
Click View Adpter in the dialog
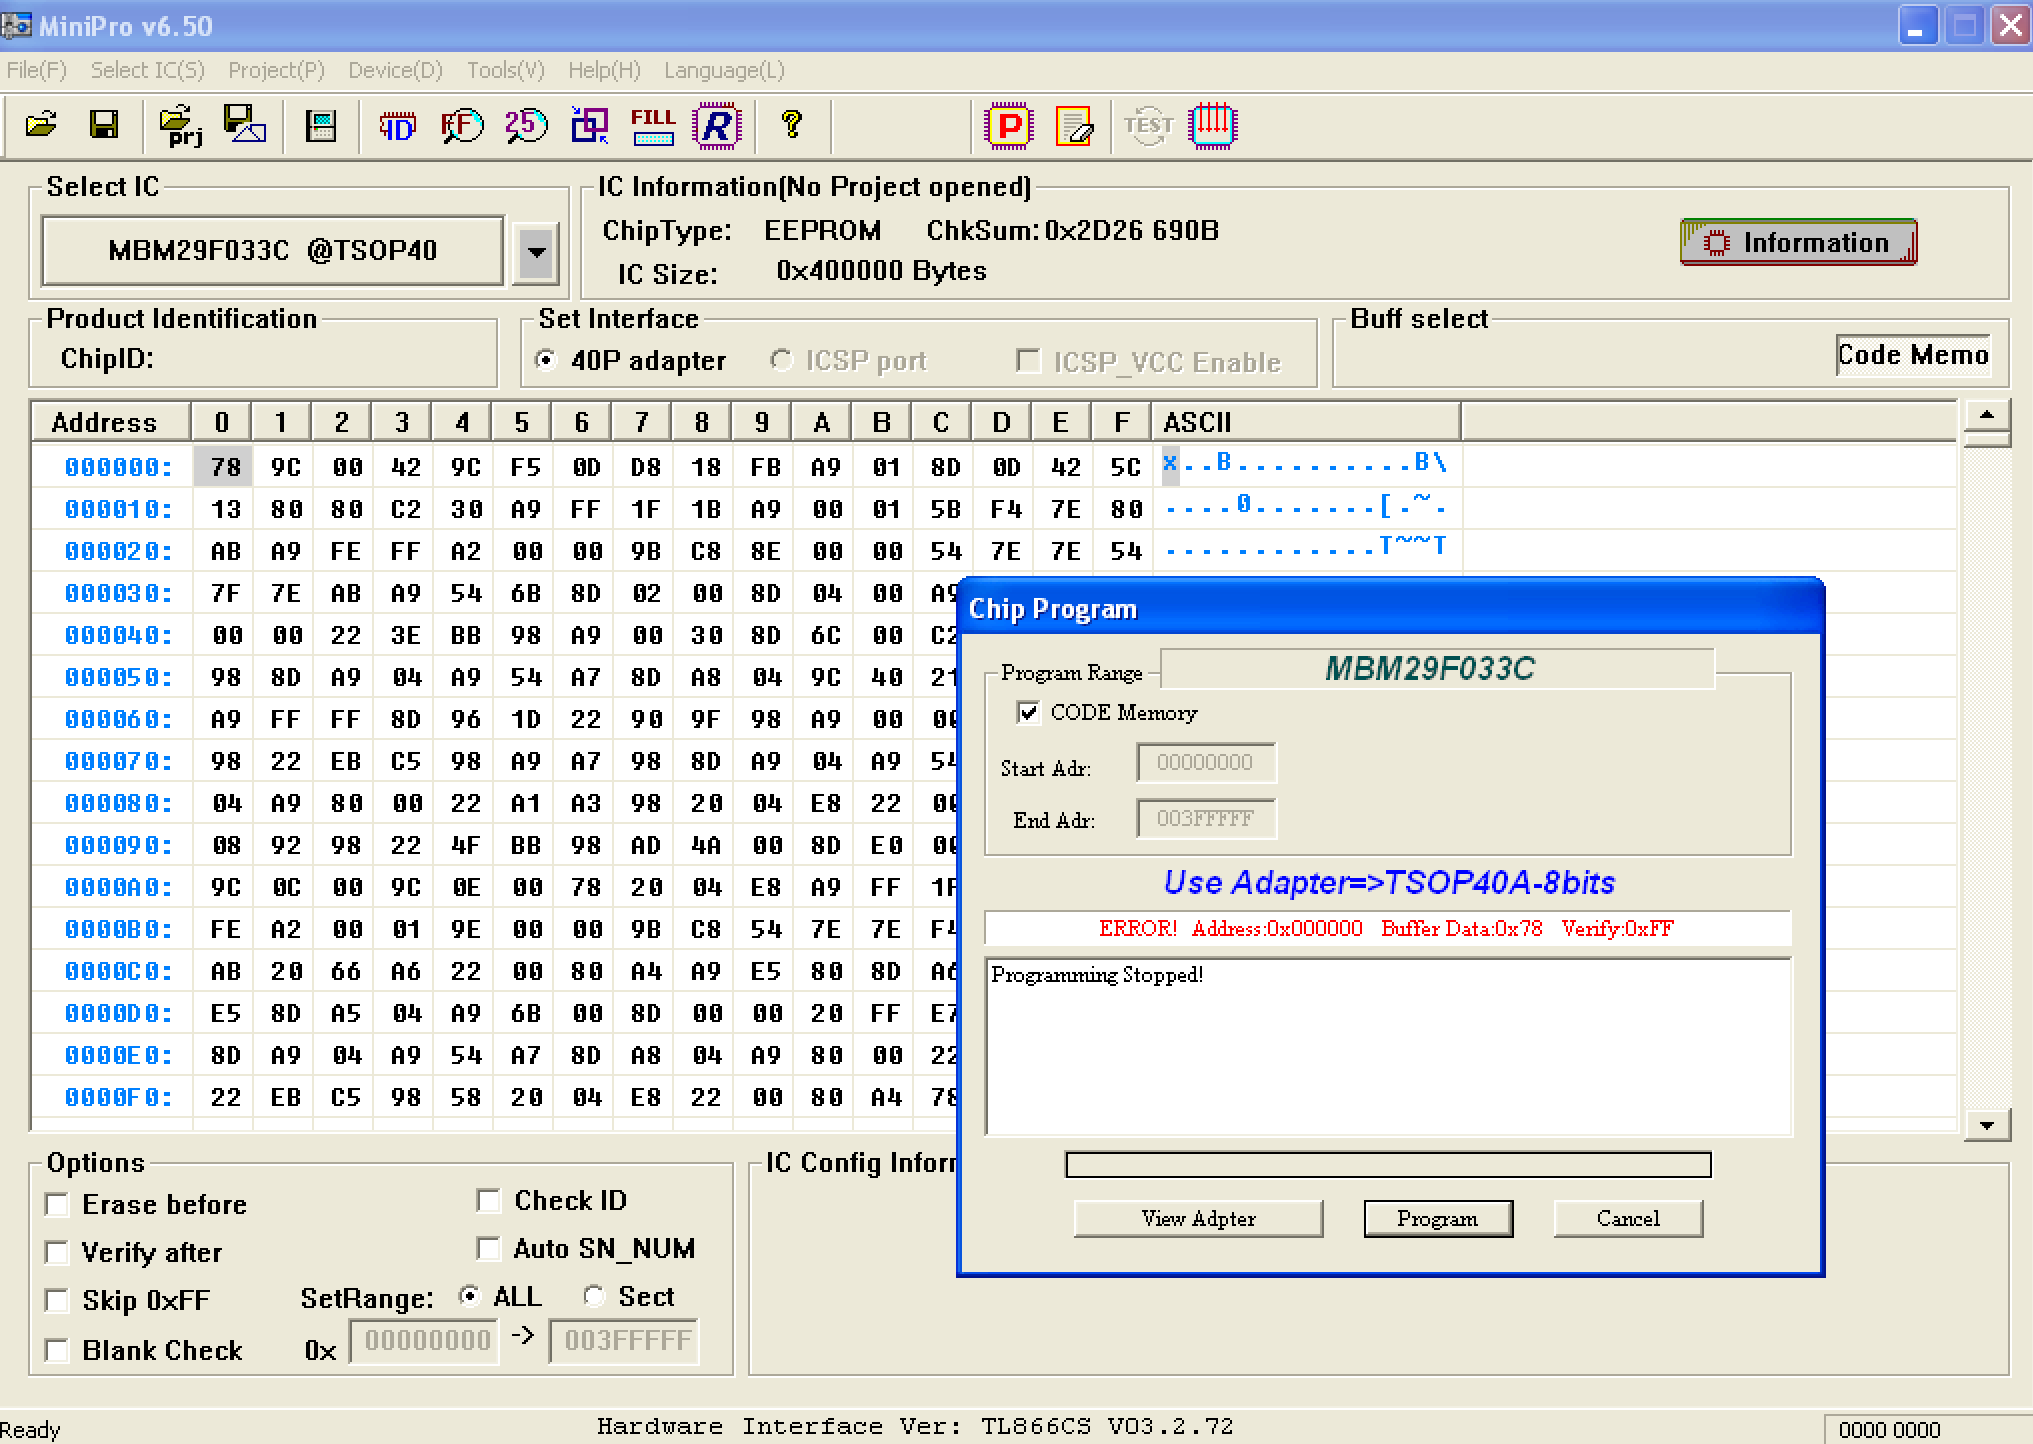pyautogui.click(x=1198, y=1218)
